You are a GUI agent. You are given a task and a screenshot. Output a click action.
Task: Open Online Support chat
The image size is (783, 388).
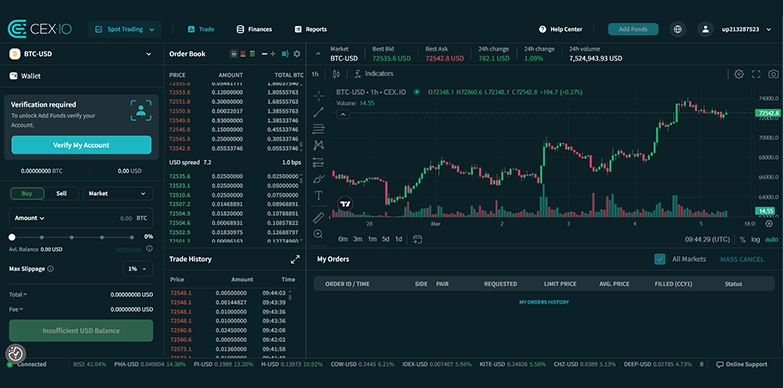pyautogui.click(x=742, y=365)
